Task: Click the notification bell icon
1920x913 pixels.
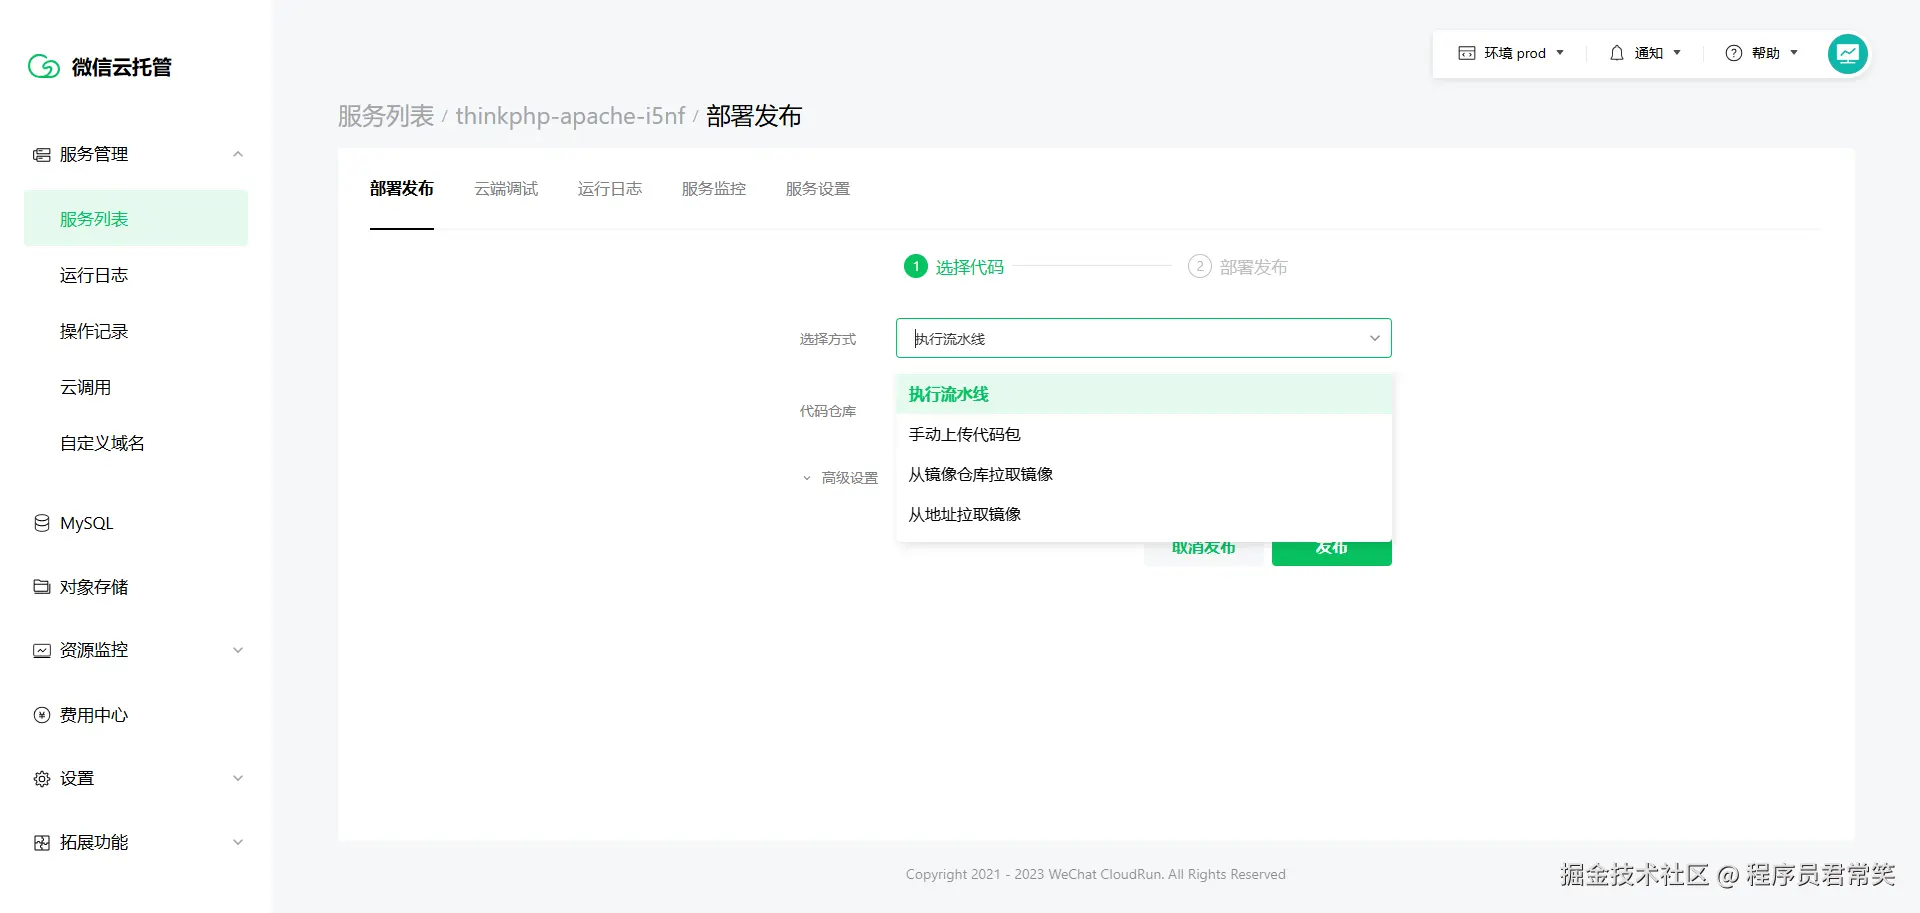Action: 1617,53
